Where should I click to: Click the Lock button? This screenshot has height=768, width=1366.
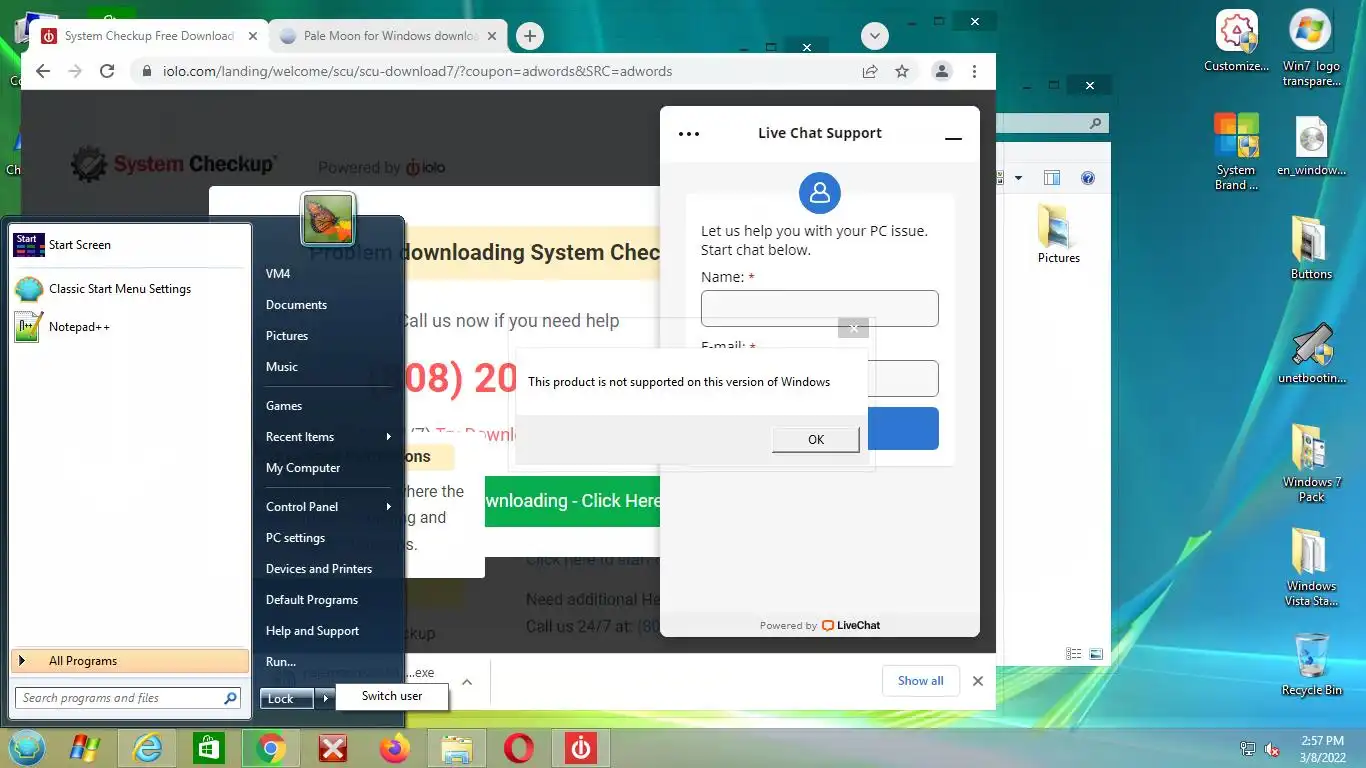(x=287, y=699)
